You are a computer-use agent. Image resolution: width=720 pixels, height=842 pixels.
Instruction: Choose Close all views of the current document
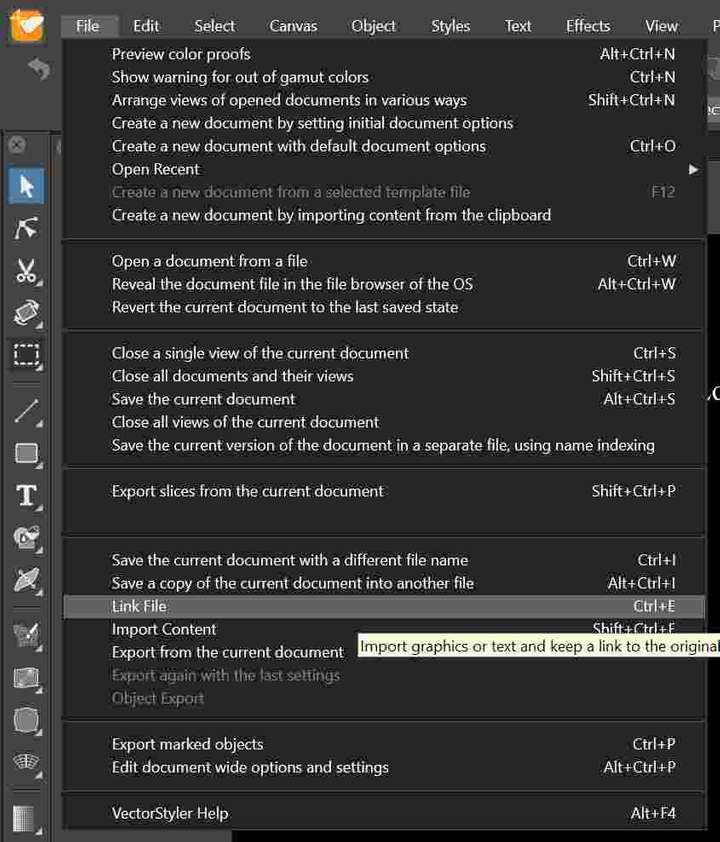tap(384, 423)
